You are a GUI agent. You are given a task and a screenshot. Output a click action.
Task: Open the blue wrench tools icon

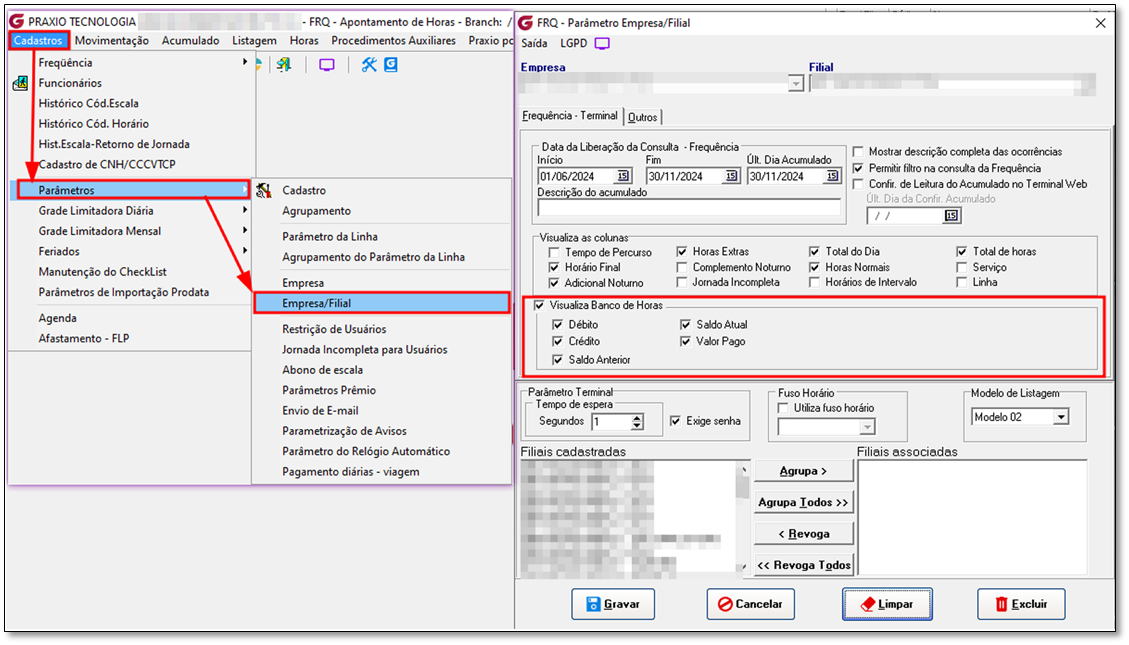pyautogui.click(x=369, y=65)
